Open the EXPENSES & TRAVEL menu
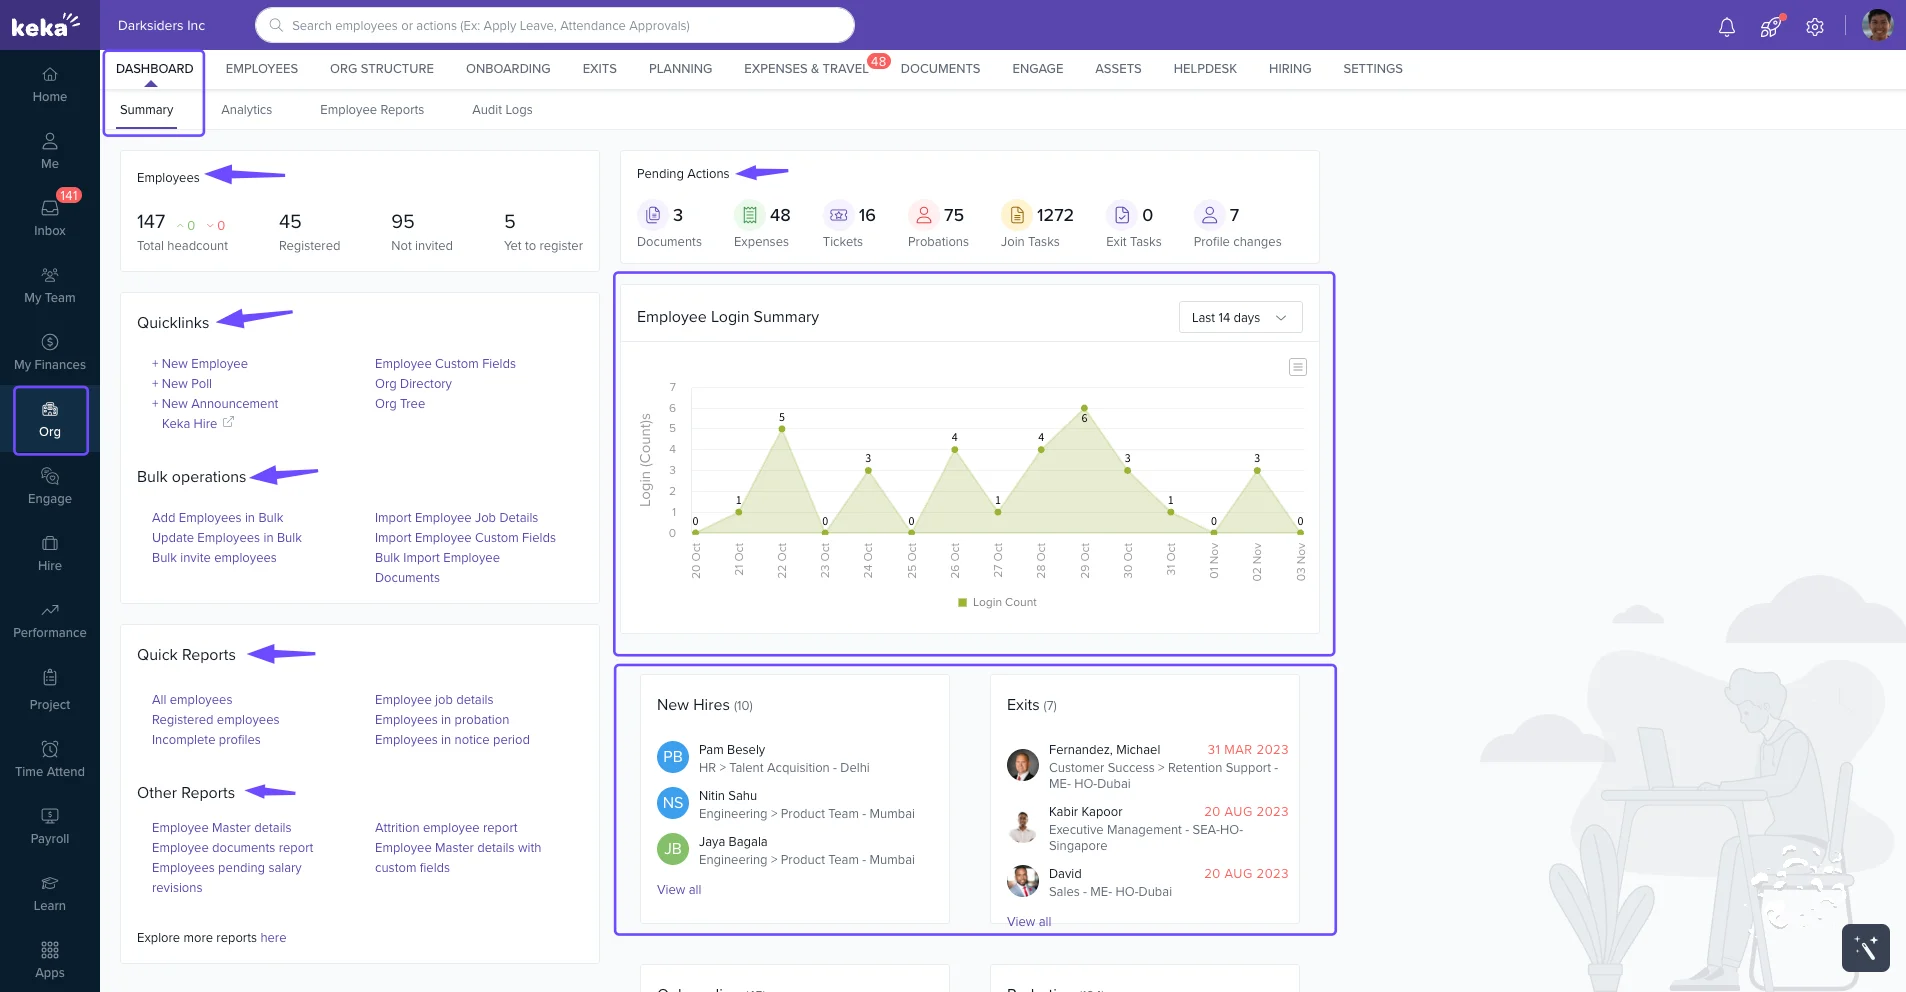Viewport: 1906px width, 992px height. pos(806,69)
